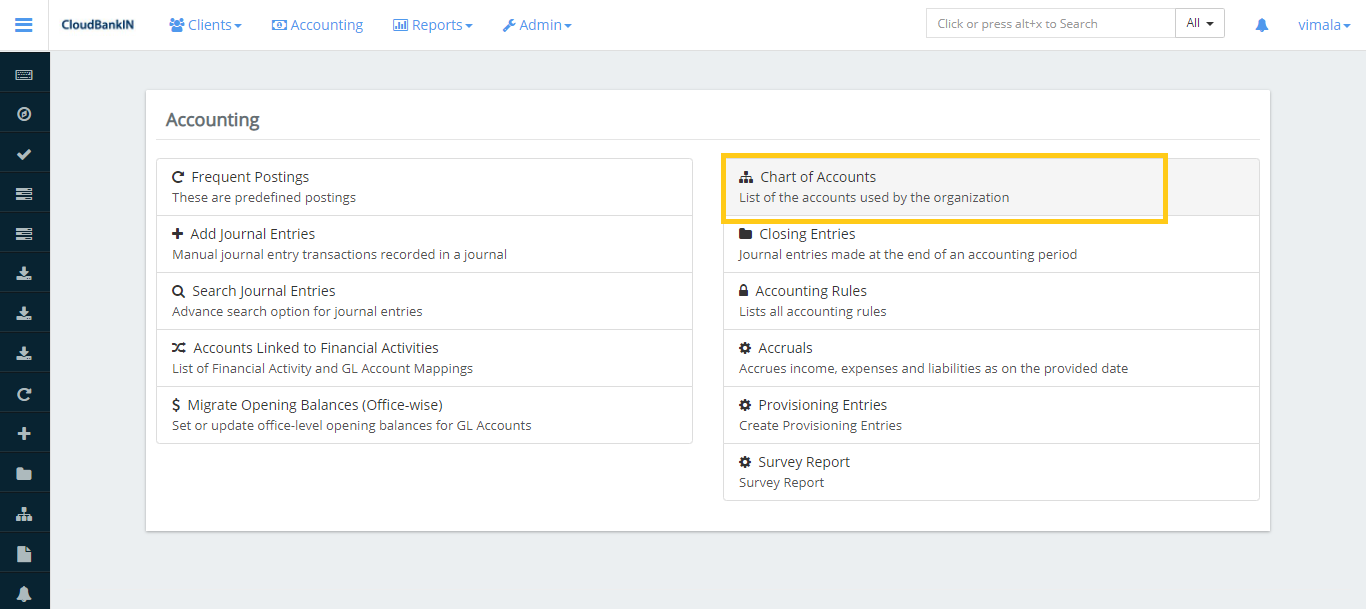Screen dimensions: 1366x609
Task: Select the checker inbox checkmark icon
Action: (24, 153)
